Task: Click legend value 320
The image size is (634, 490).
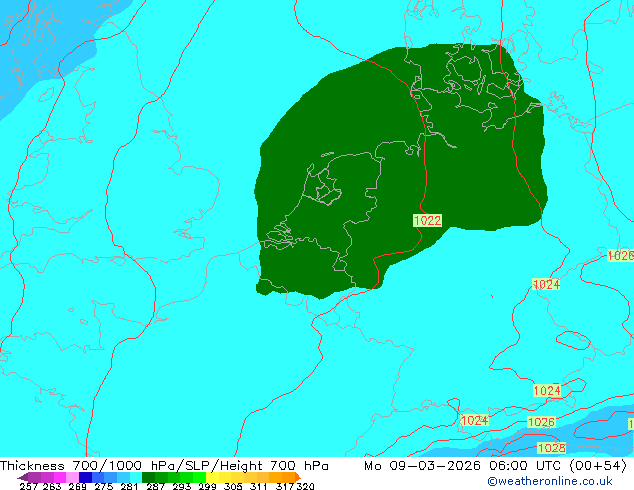Action: click(305, 486)
